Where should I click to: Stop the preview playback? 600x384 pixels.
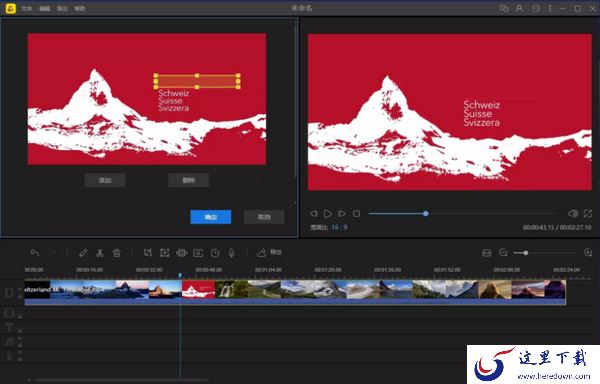pos(356,213)
